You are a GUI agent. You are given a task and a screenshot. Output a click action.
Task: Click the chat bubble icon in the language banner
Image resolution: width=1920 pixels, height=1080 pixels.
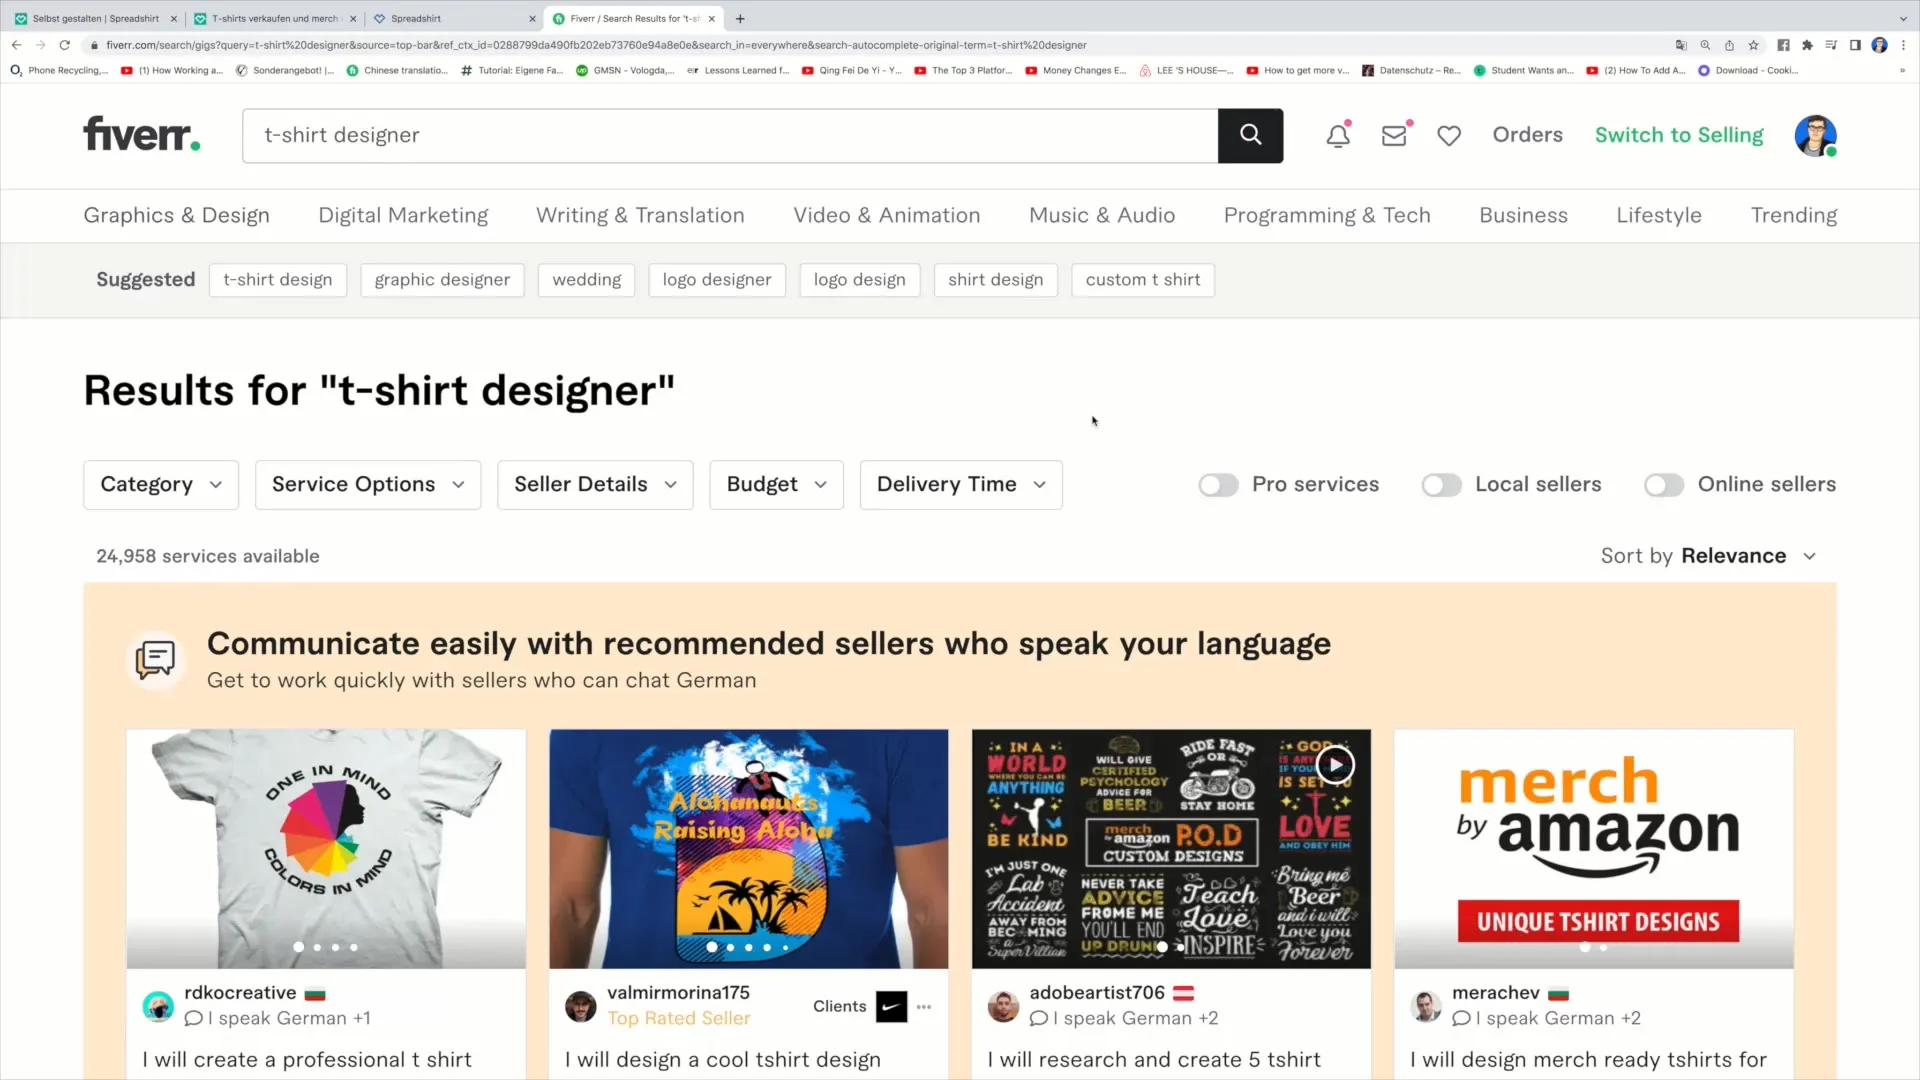(x=156, y=659)
